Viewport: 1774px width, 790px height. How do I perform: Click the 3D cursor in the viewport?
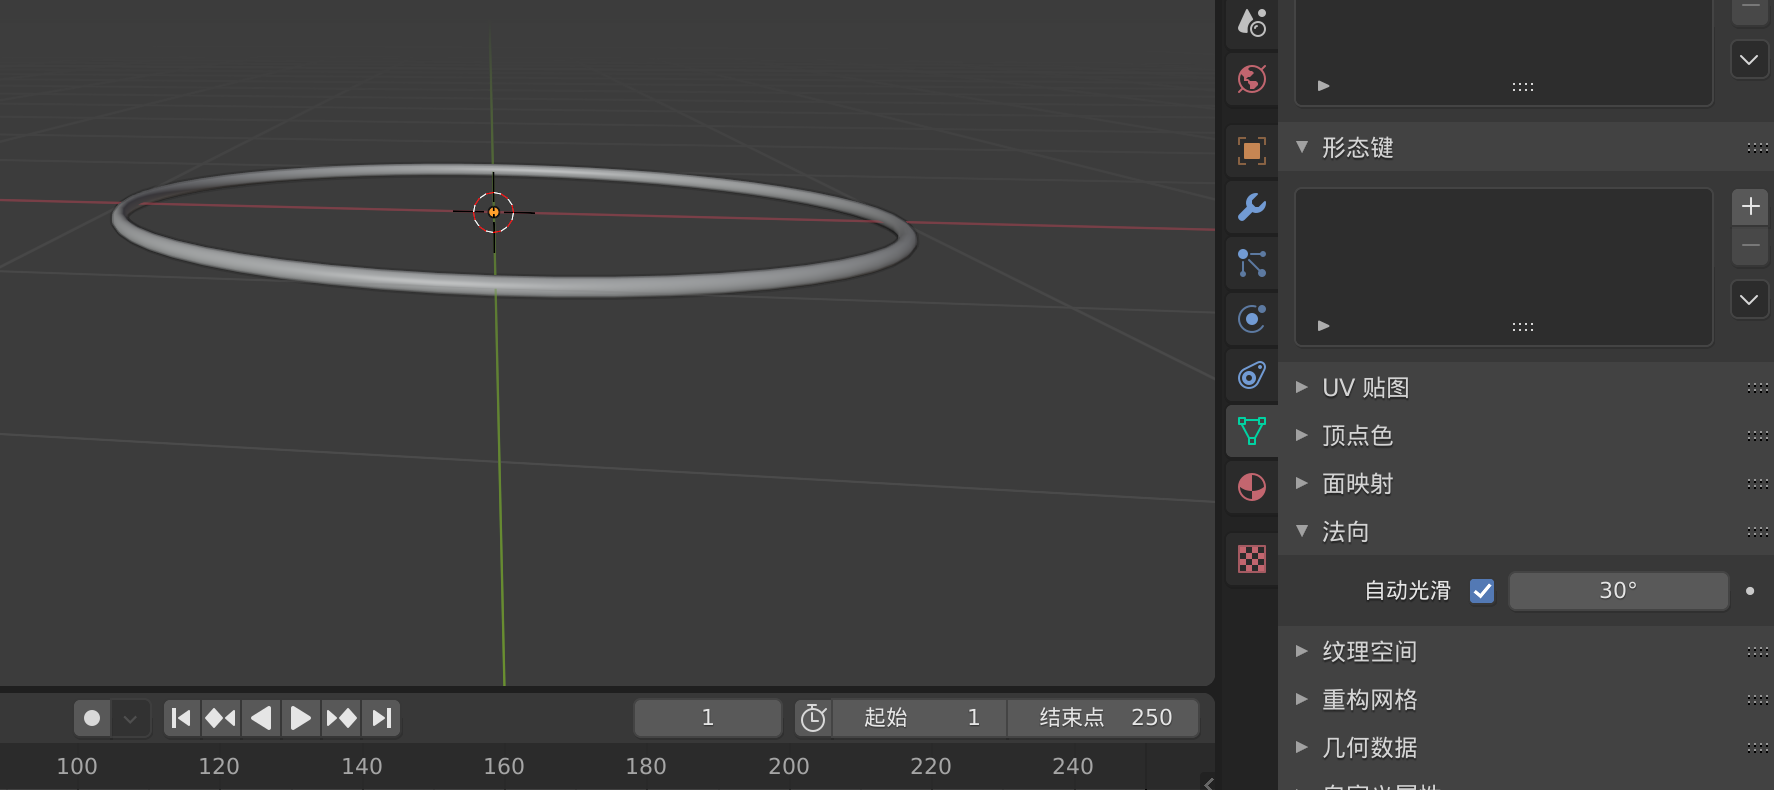click(x=493, y=212)
